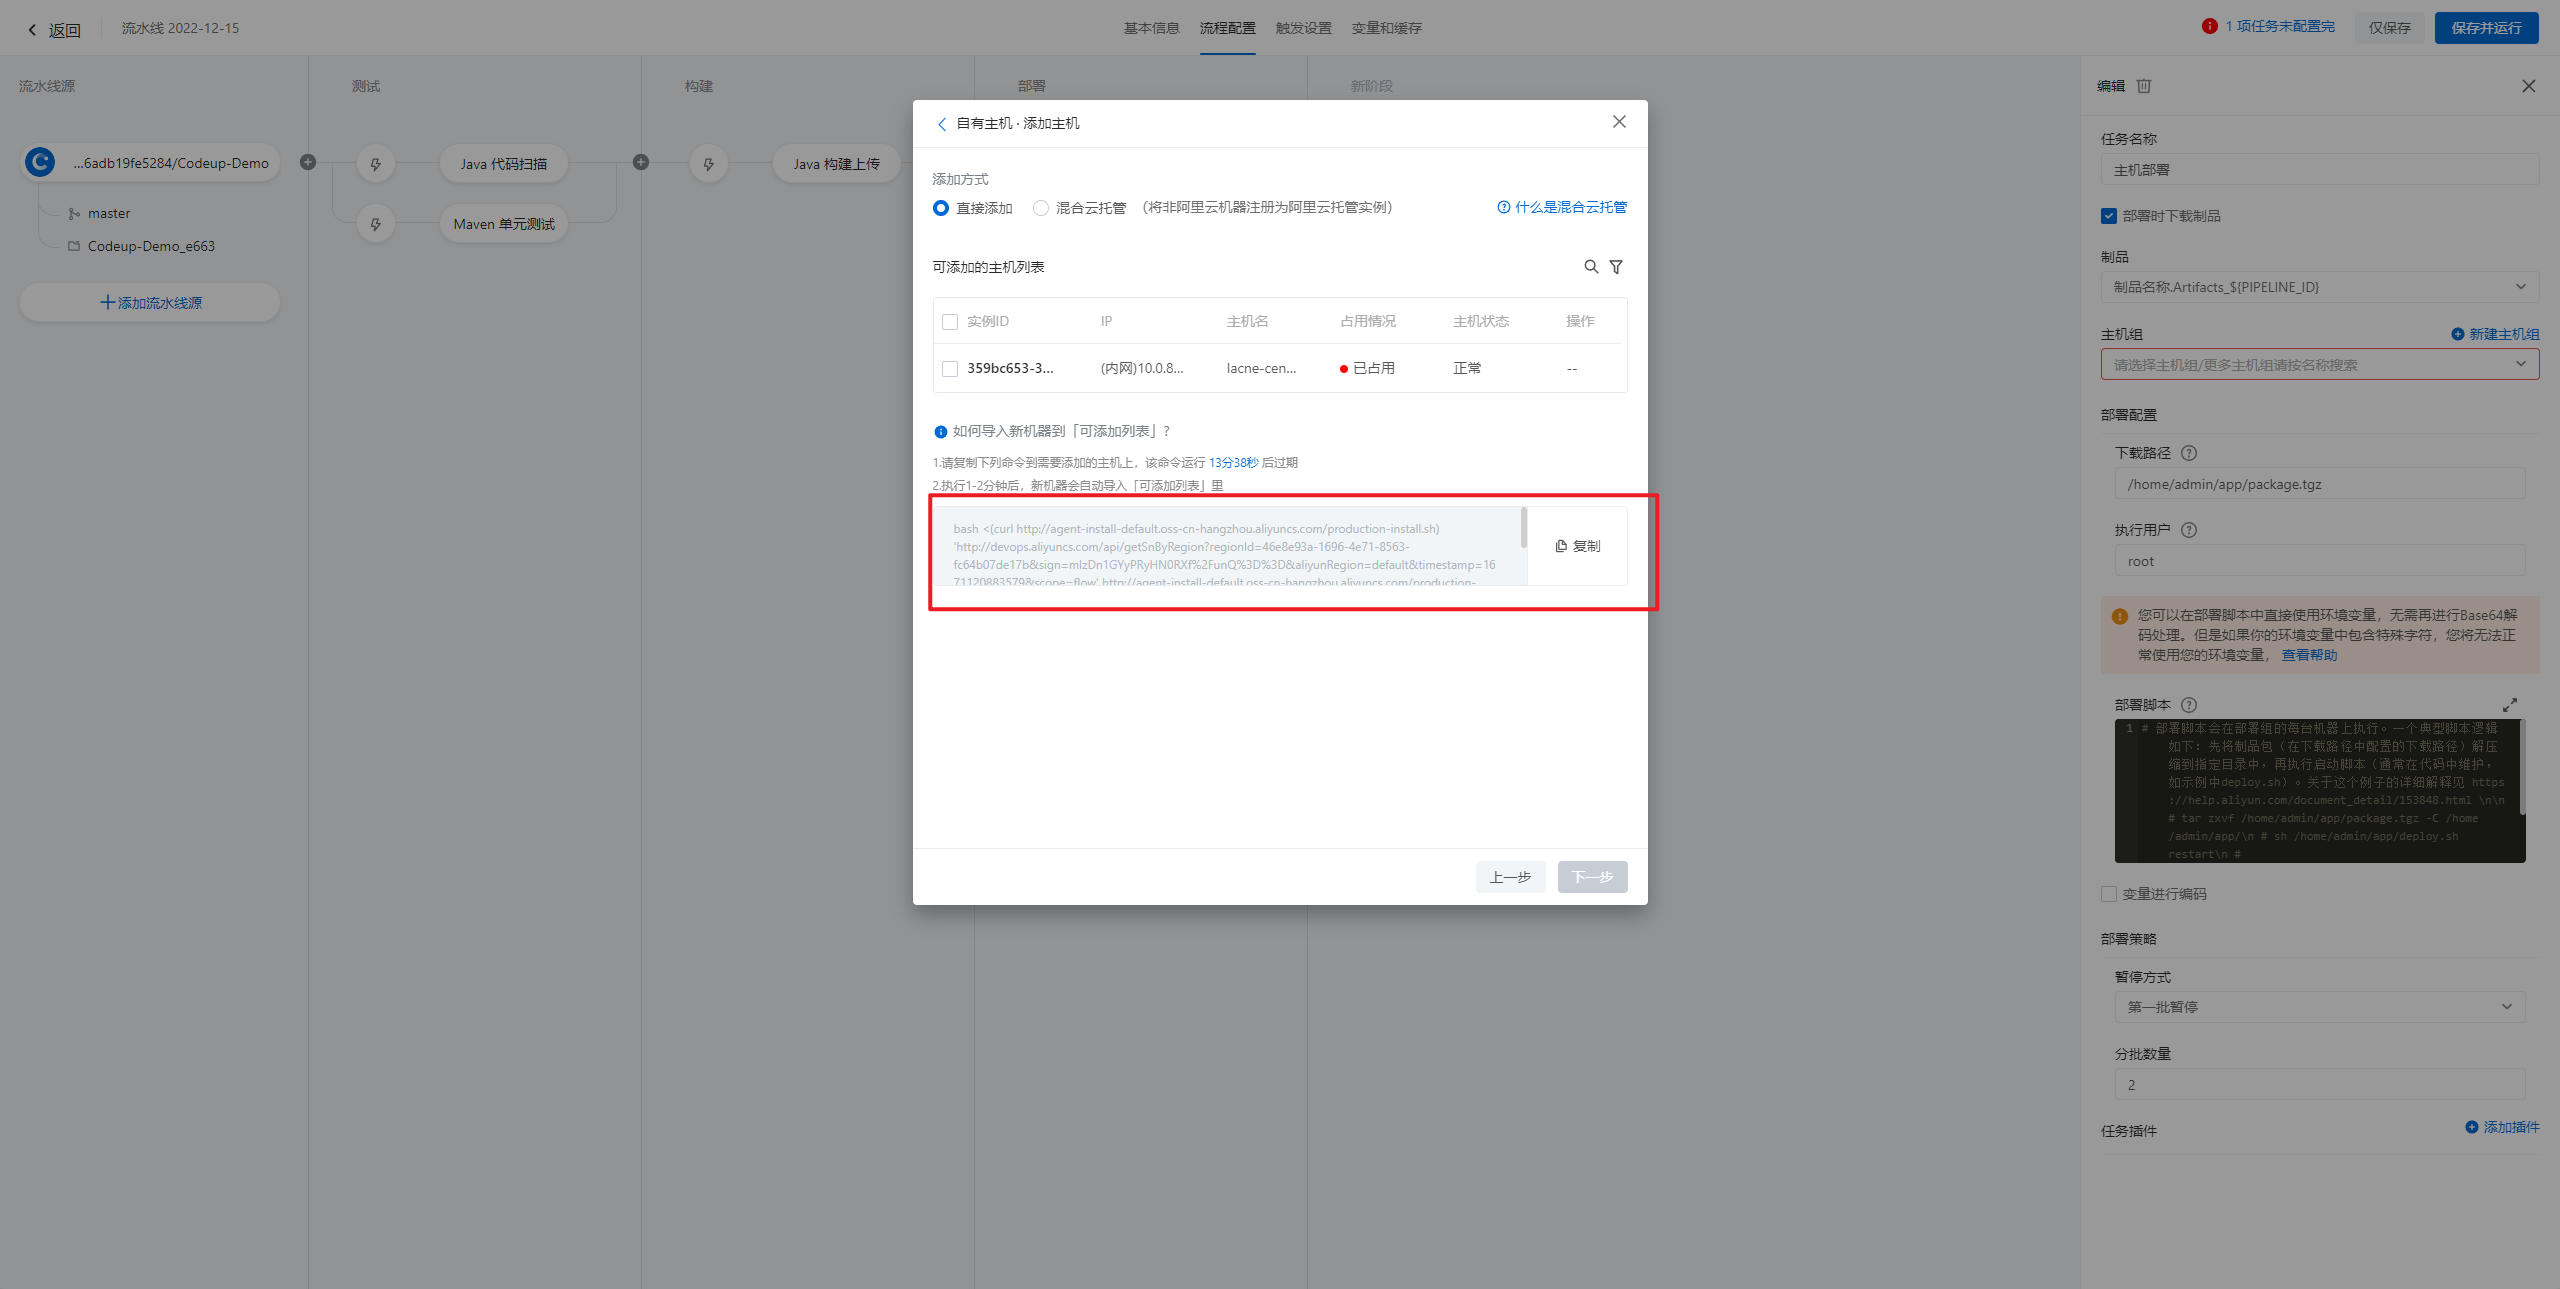The height and width of the screenshot is (1289, 2560).
Task: Click the filter icon above host list
Action: (x=1616, y=267)
